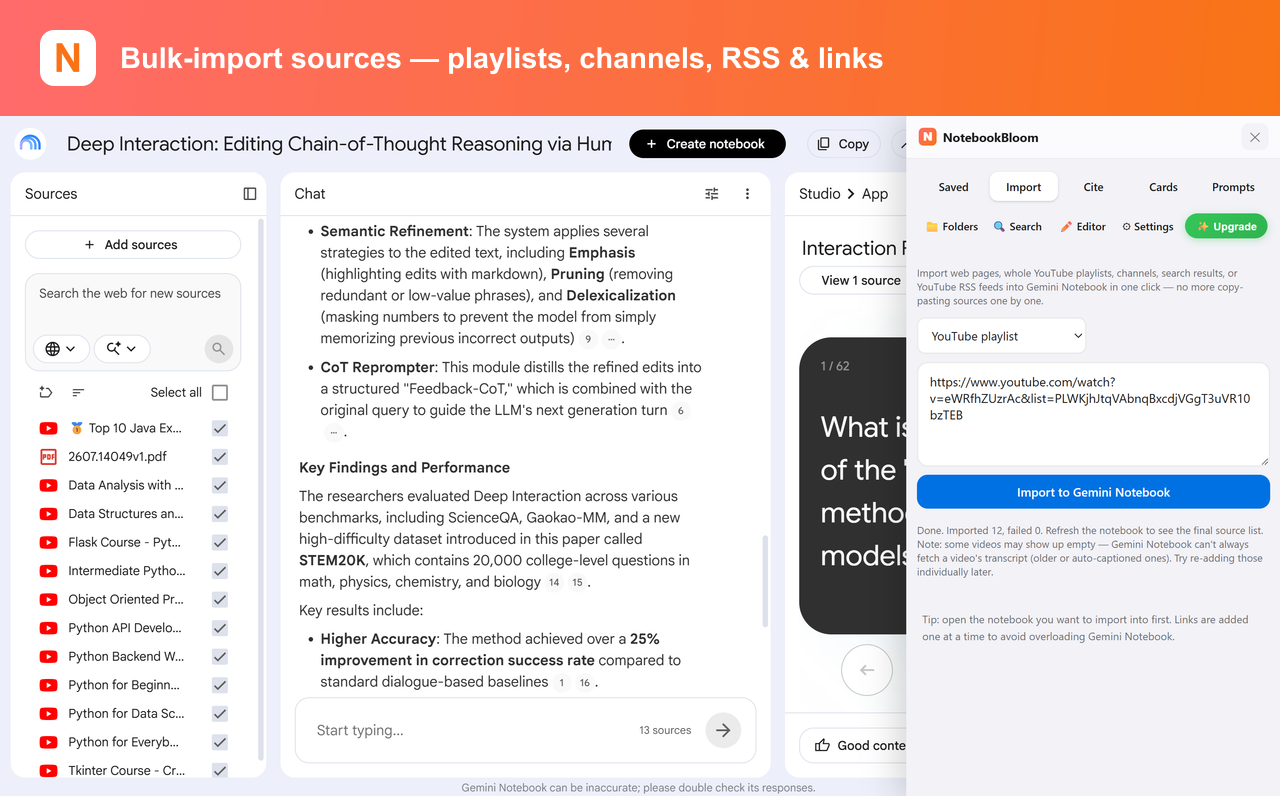The height and width of the screenshot is (800, 1280).
Task: Open citation marker 9 after Delexicalization paragraph
Action: [588, 339]
